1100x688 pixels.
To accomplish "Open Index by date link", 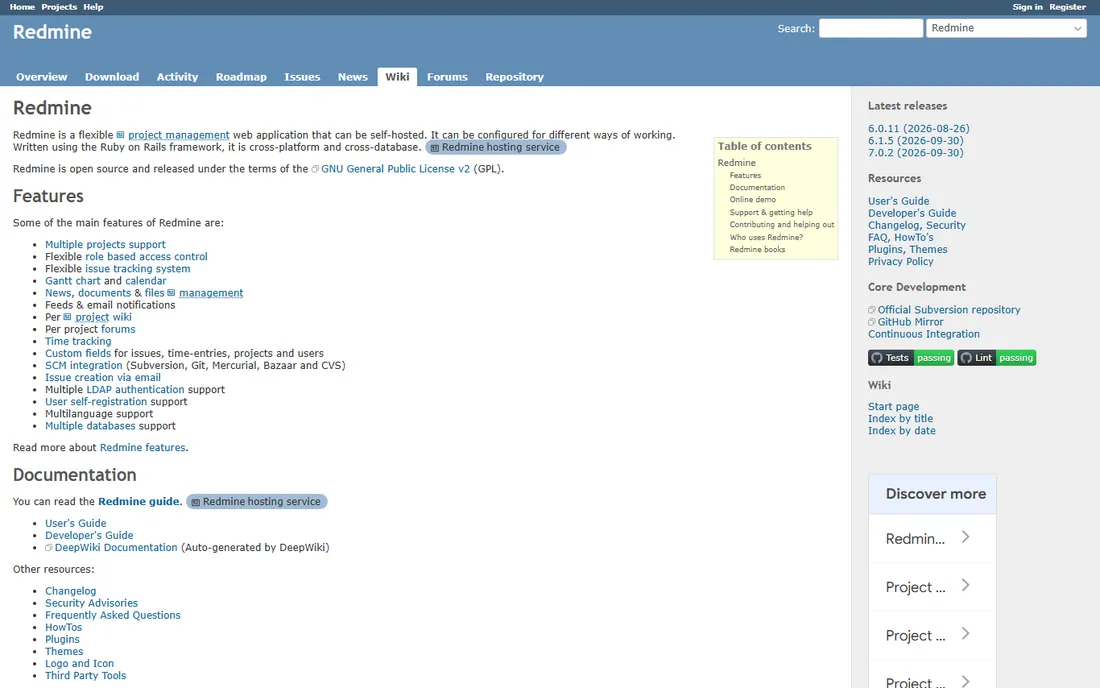I will (901, 431).
